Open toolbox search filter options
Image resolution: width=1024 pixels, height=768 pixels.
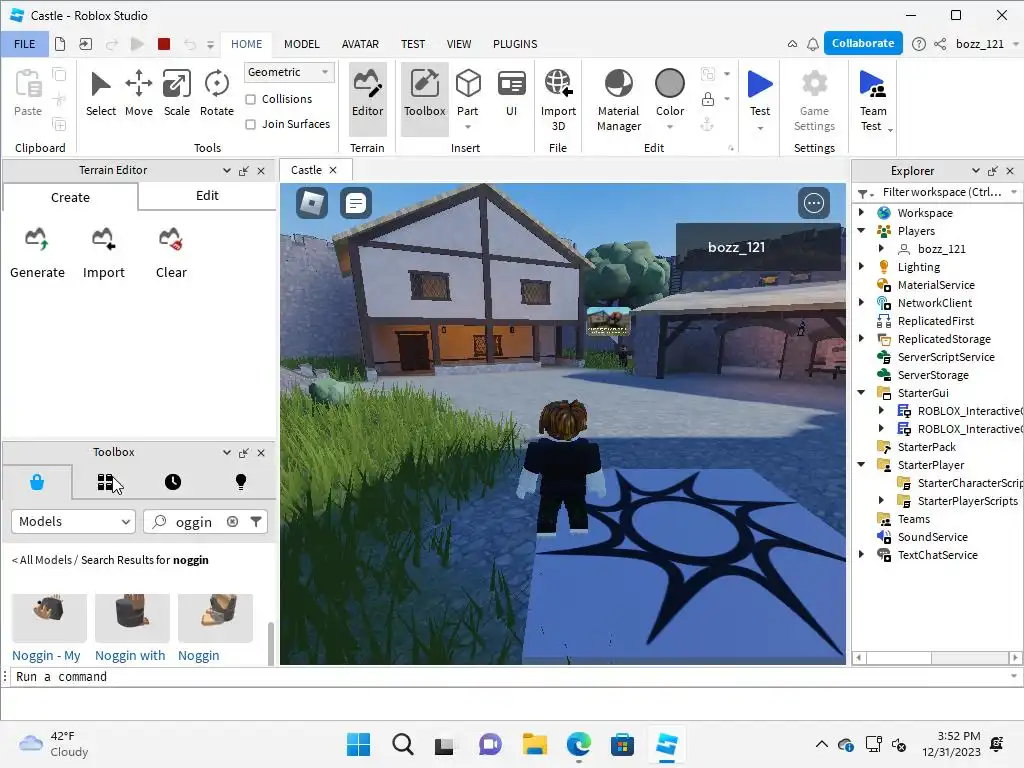pos(256,521)
